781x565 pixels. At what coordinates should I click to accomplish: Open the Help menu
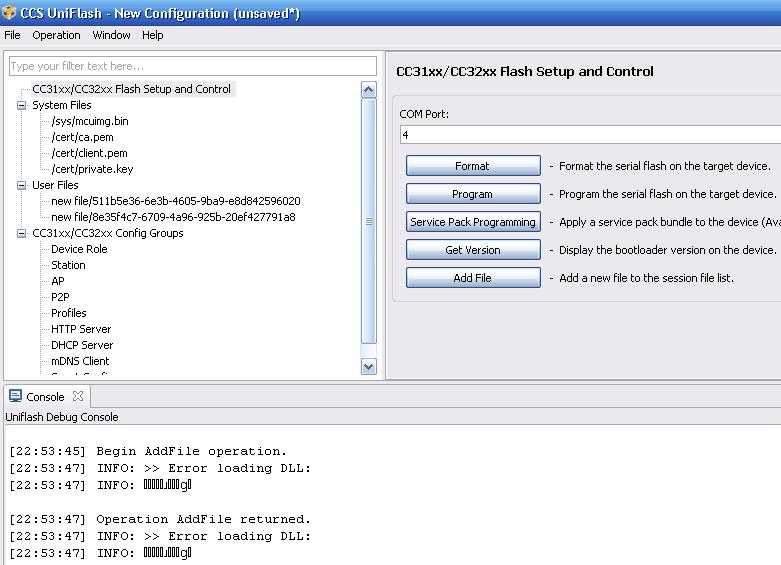152,35
